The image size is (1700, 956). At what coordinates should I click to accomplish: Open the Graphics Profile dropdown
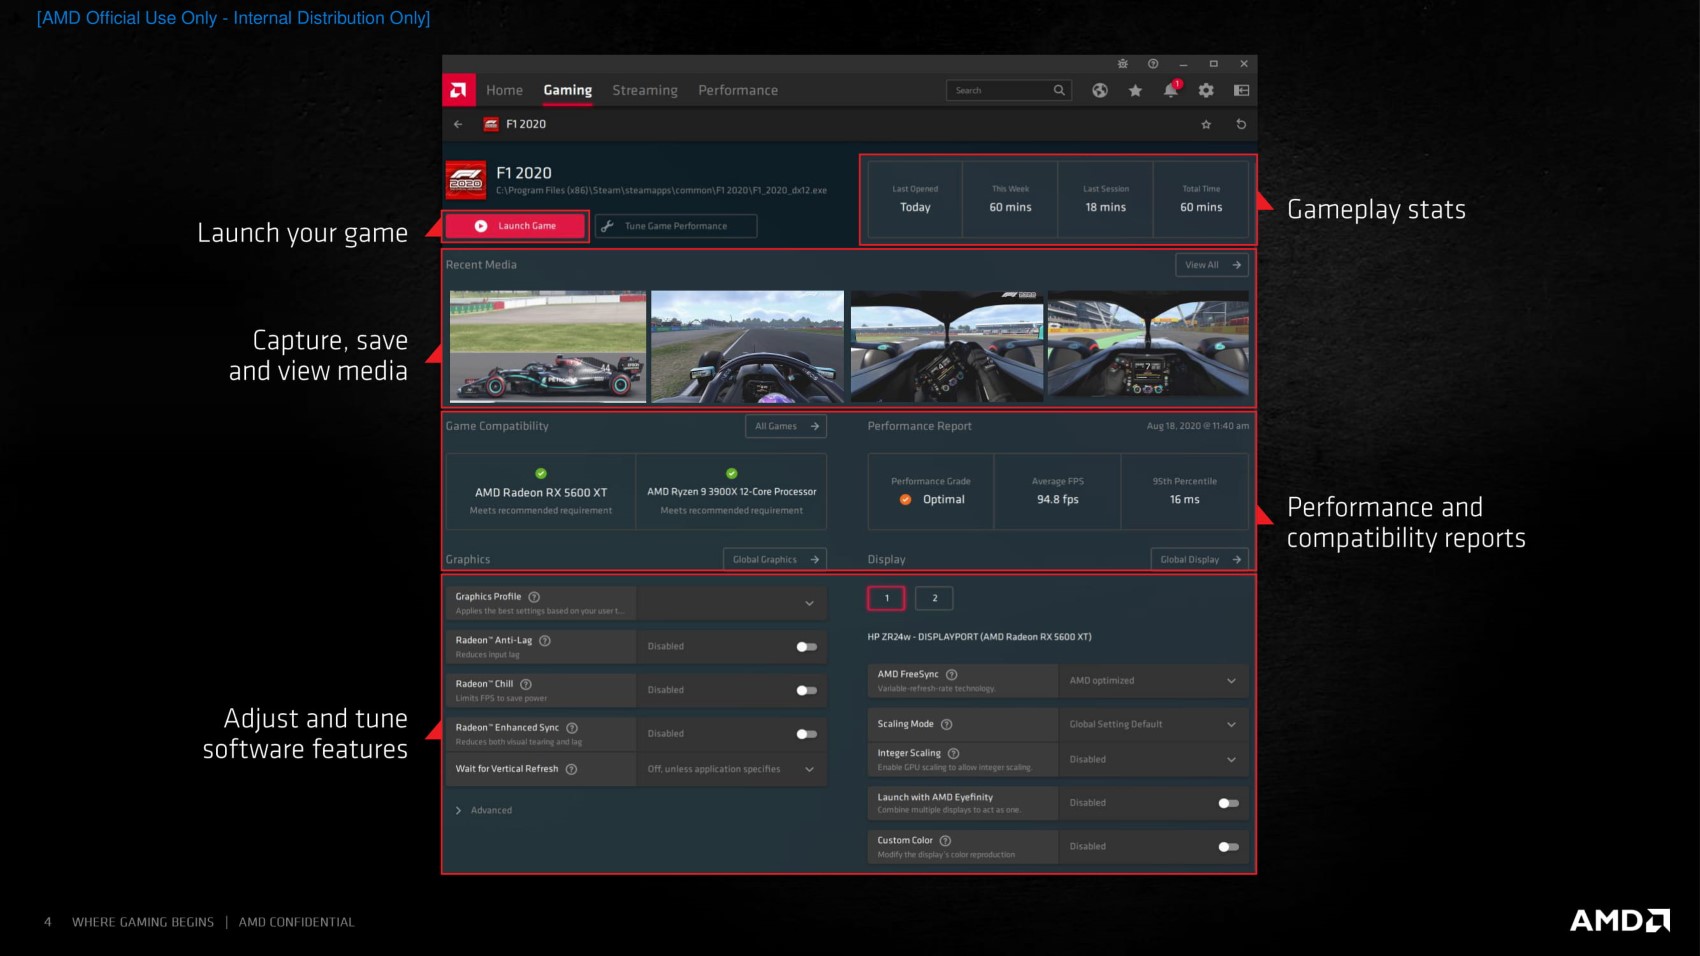732,603
